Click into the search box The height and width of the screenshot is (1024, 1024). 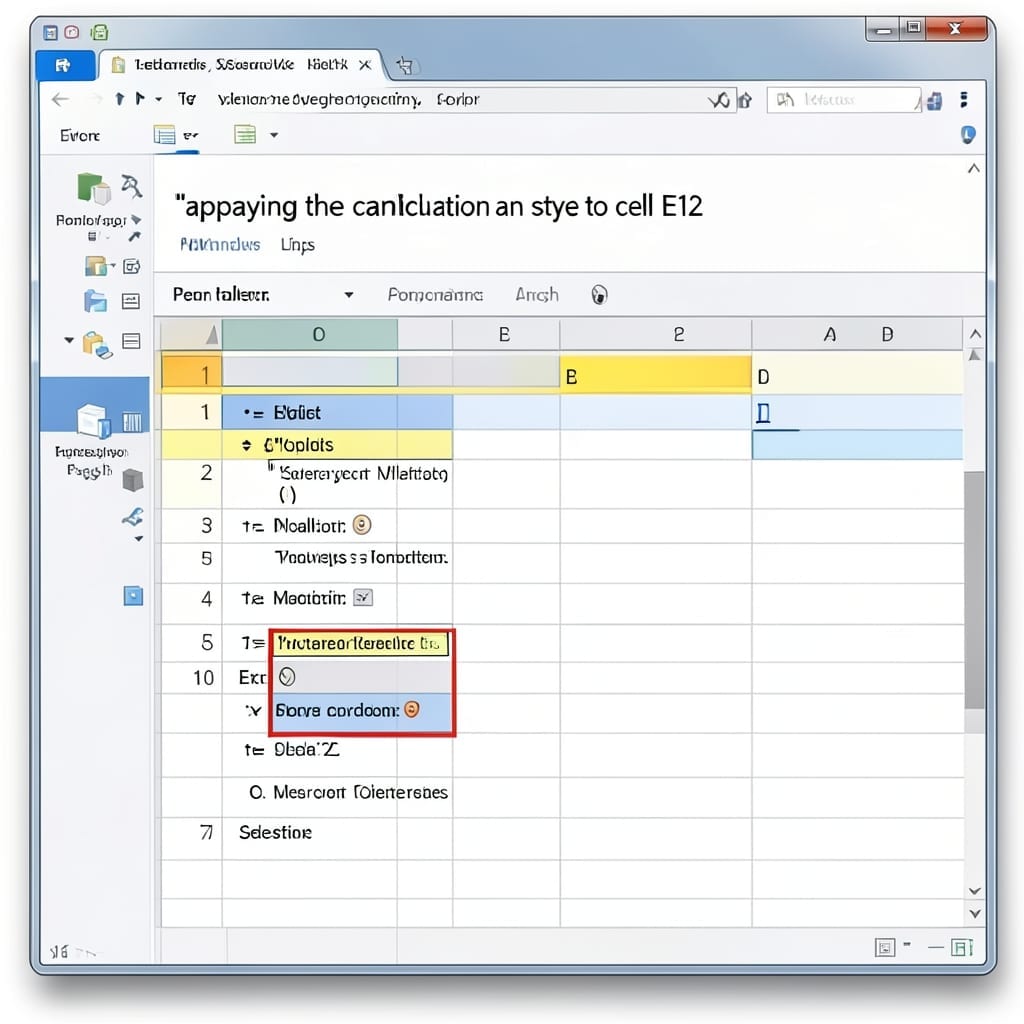[844, 100]
